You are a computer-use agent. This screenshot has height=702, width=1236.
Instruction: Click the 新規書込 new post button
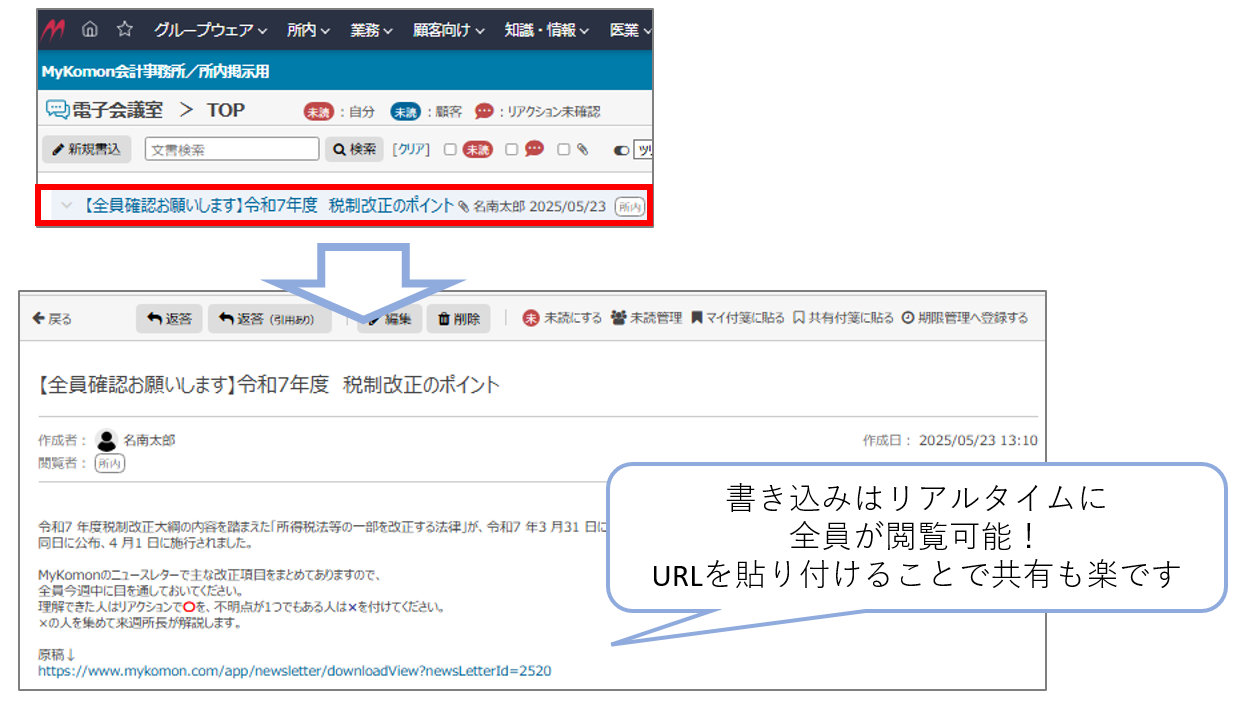(x=86, y=149)
